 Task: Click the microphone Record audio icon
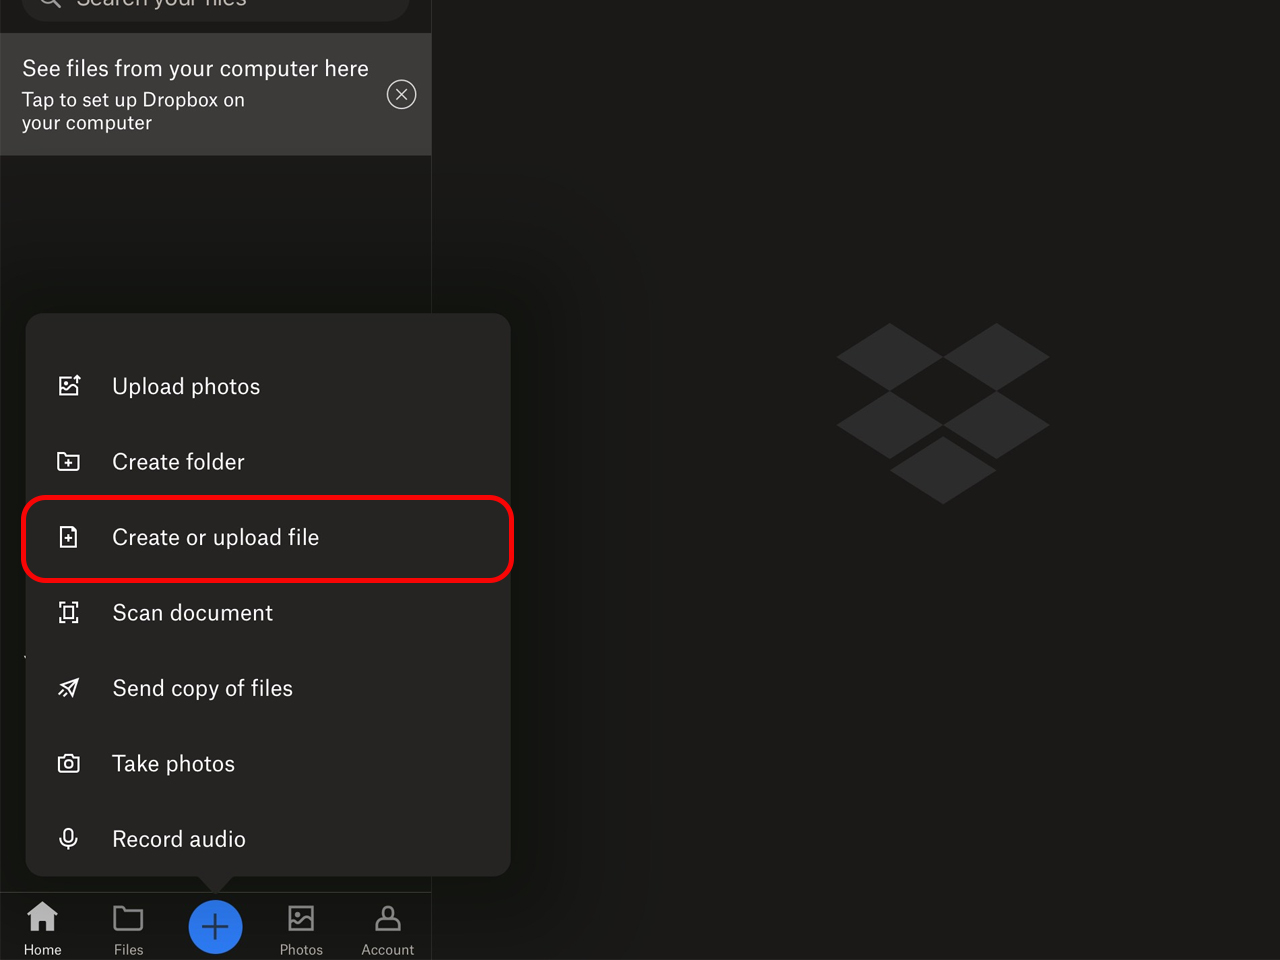pyautogui.click(x=69, y=838)
